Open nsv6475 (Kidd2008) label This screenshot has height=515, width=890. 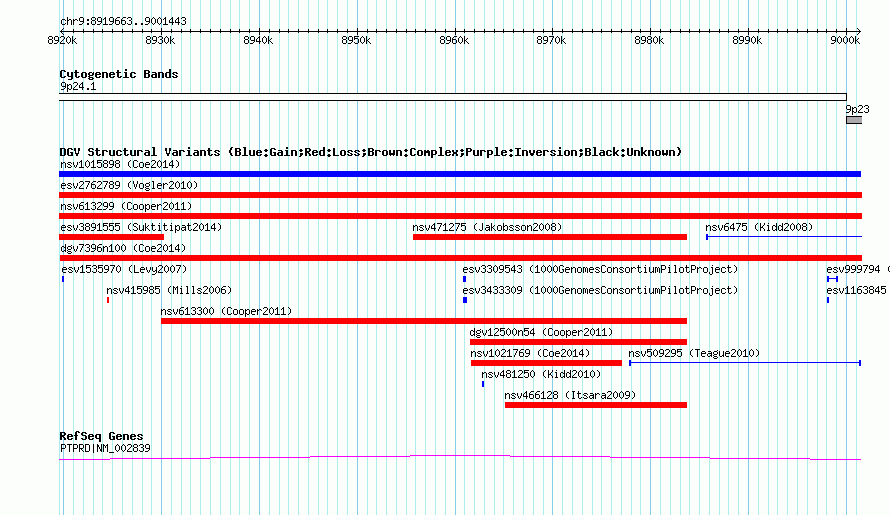click(759, 227)
